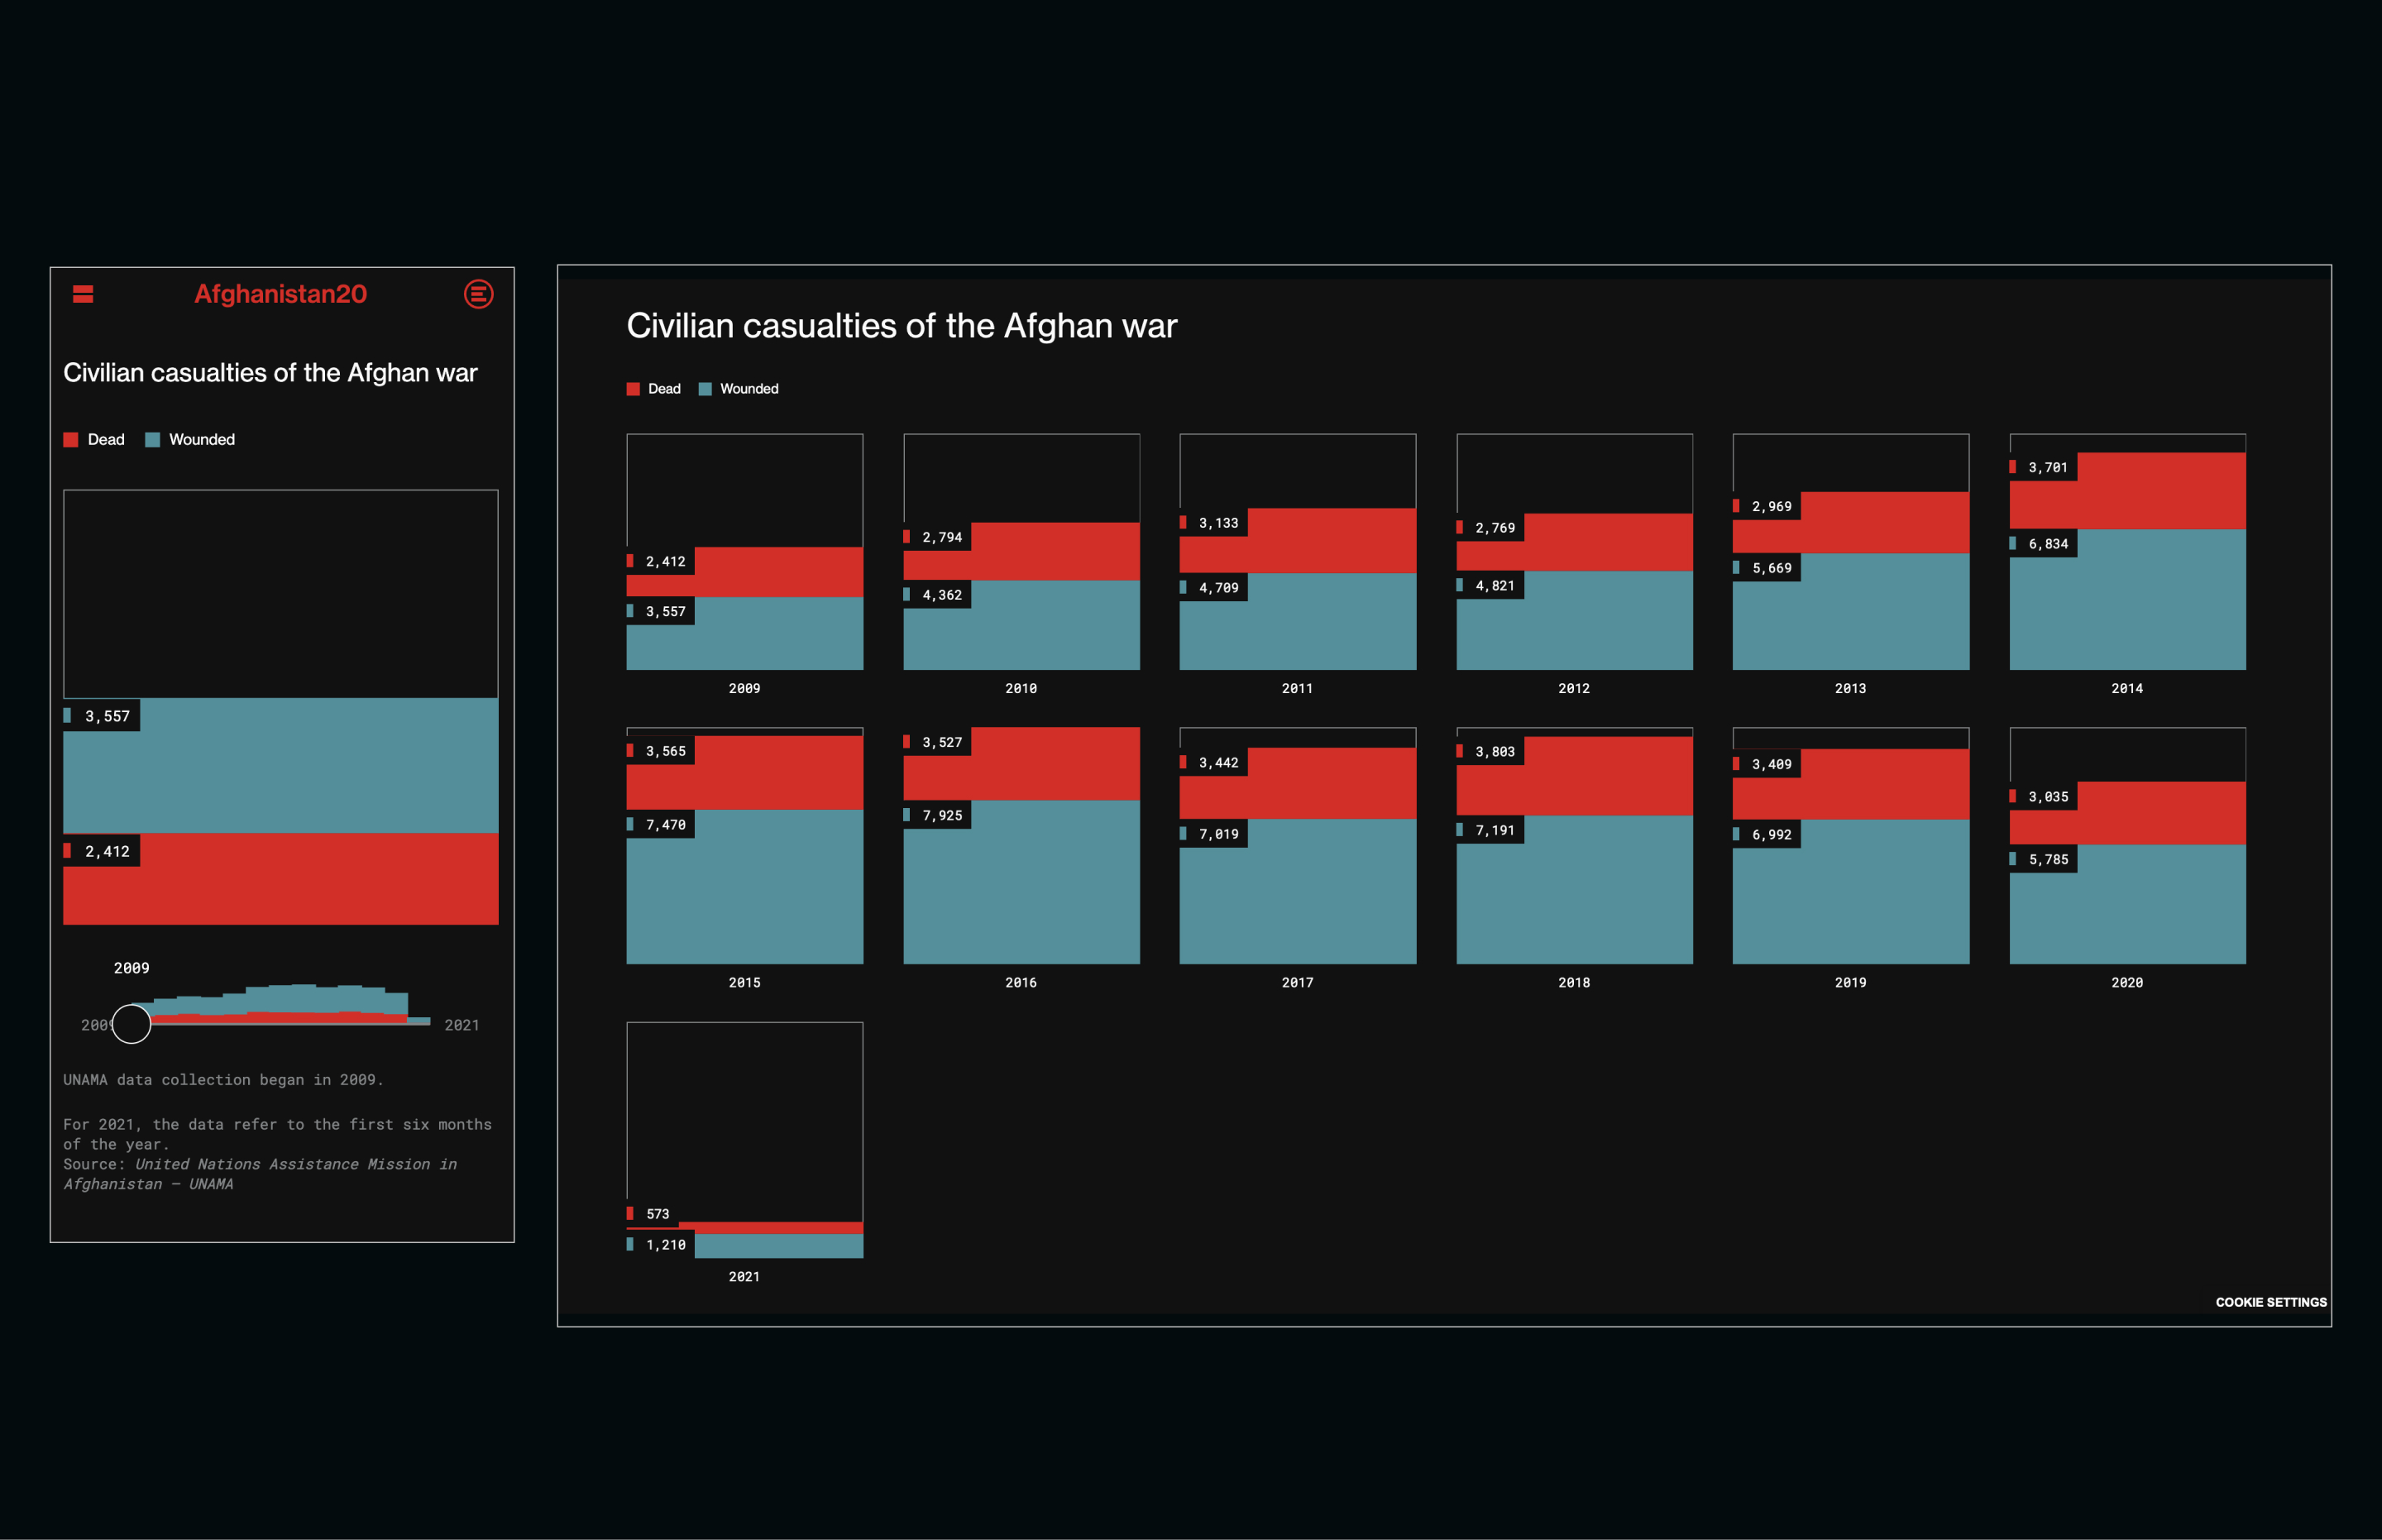Screen dimensions: 2382x1540
Task: Click the Dead legend marker above the small multiples
Action: coord(633,388)
